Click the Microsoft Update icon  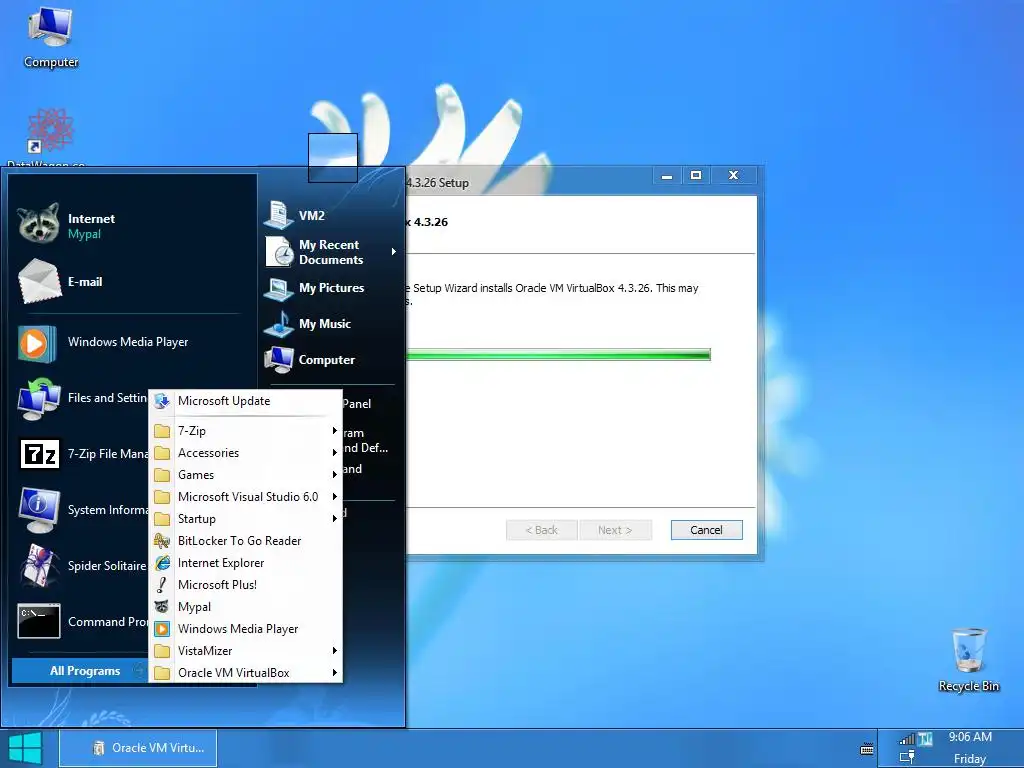point(162,401)
